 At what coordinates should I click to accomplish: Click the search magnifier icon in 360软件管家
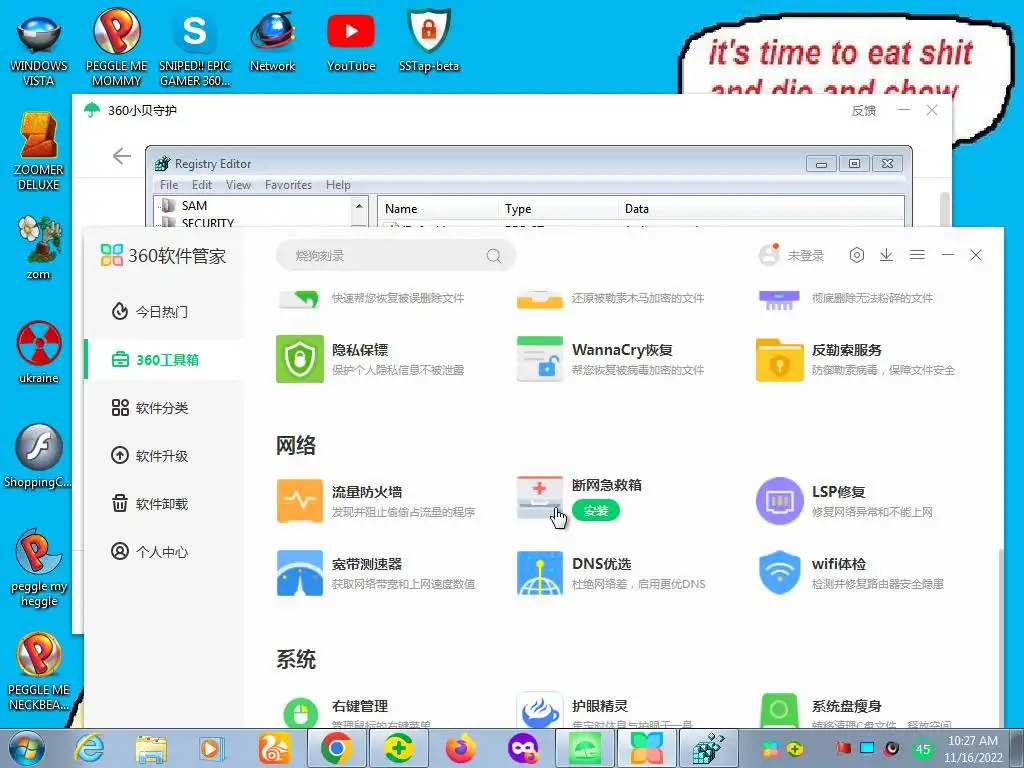494,256
